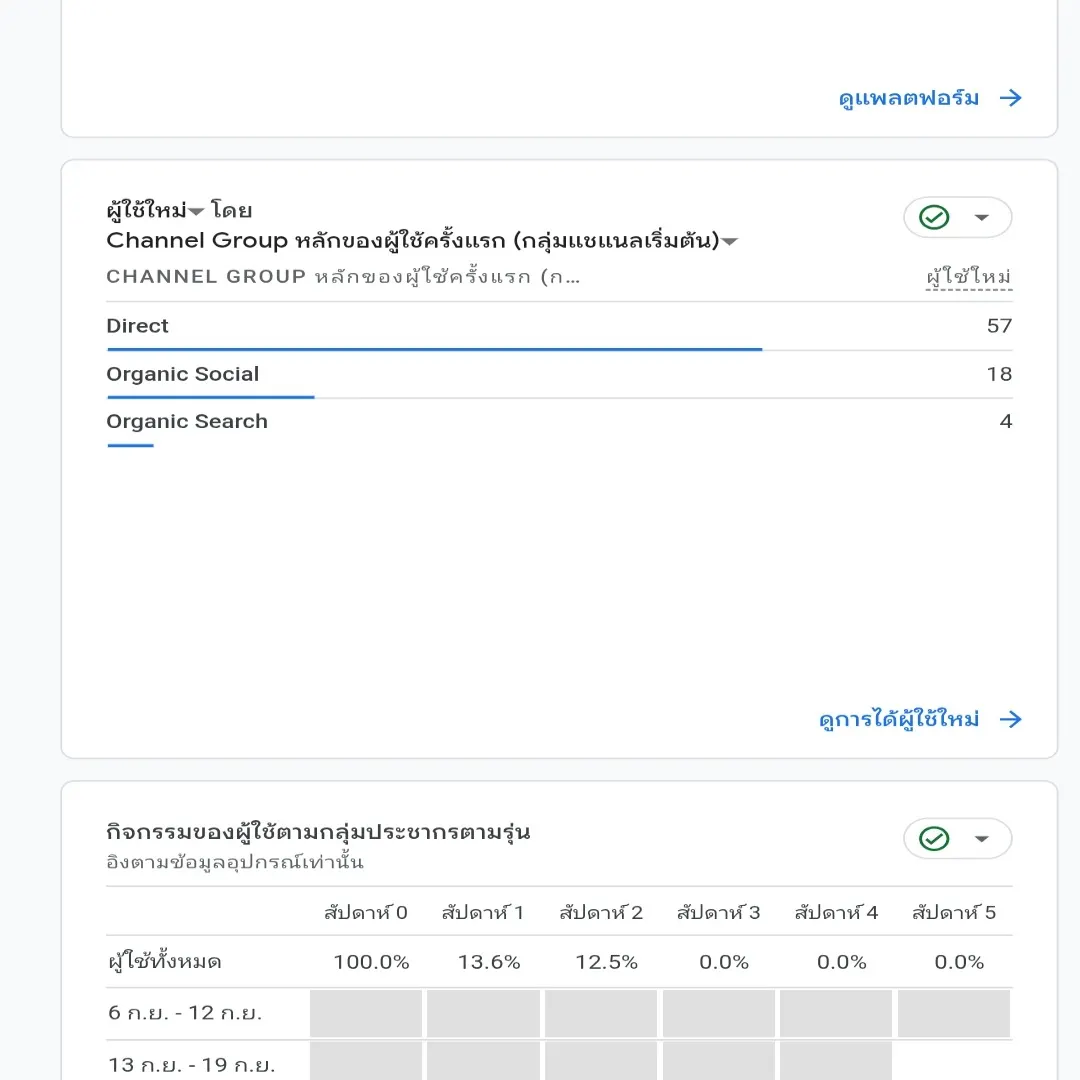Click the 12.5% retention cell
The image size is (1080, 1080).
point(607,962)
